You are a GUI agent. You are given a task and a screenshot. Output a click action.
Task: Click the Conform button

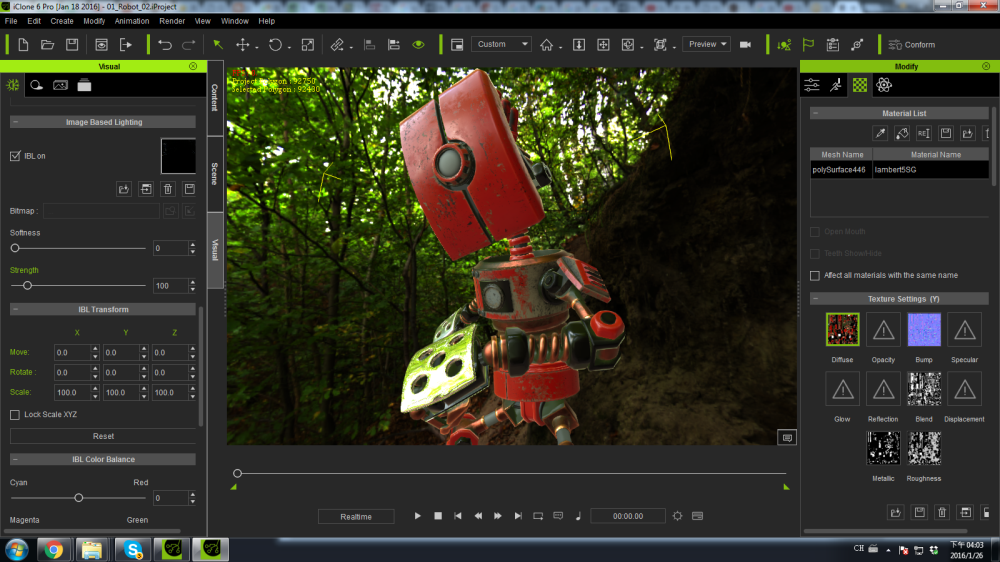pos(911,45)
